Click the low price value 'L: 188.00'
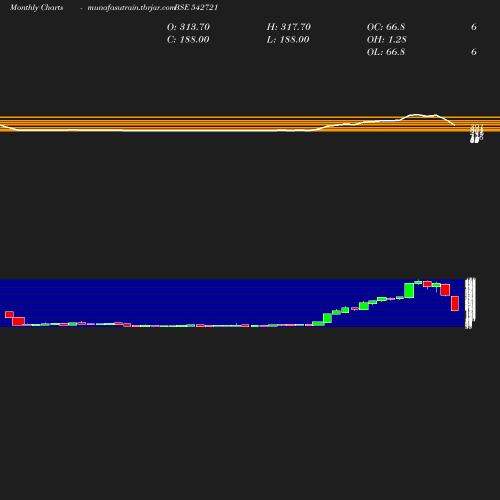Image resolution: width=500 pixels, height=500 pixels. [288, 40]
